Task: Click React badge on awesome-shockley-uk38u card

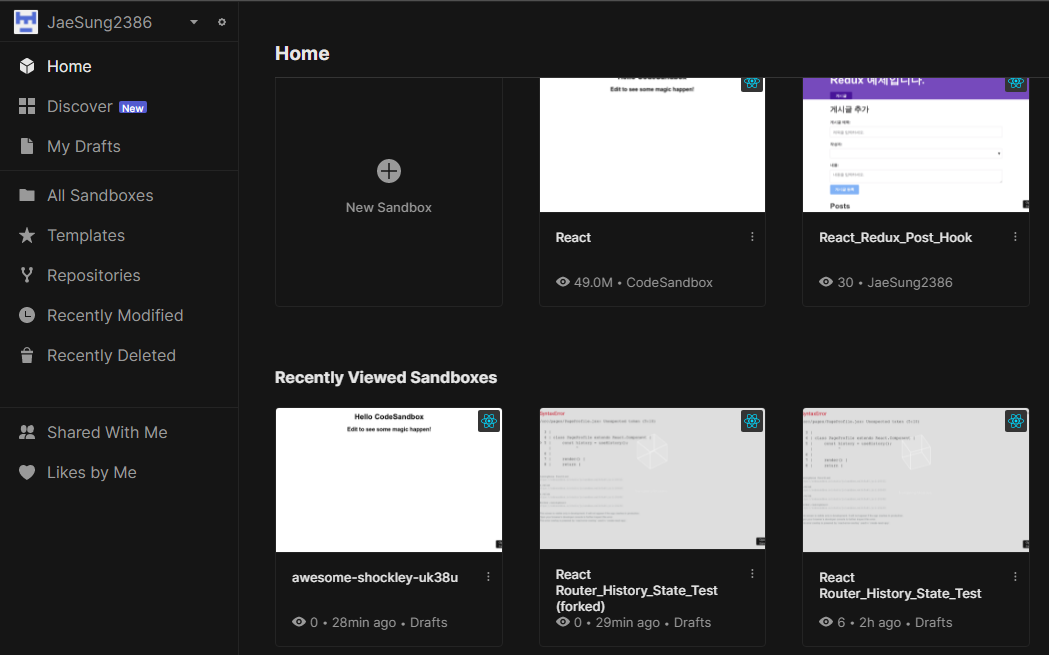Action: click(489, 421)
